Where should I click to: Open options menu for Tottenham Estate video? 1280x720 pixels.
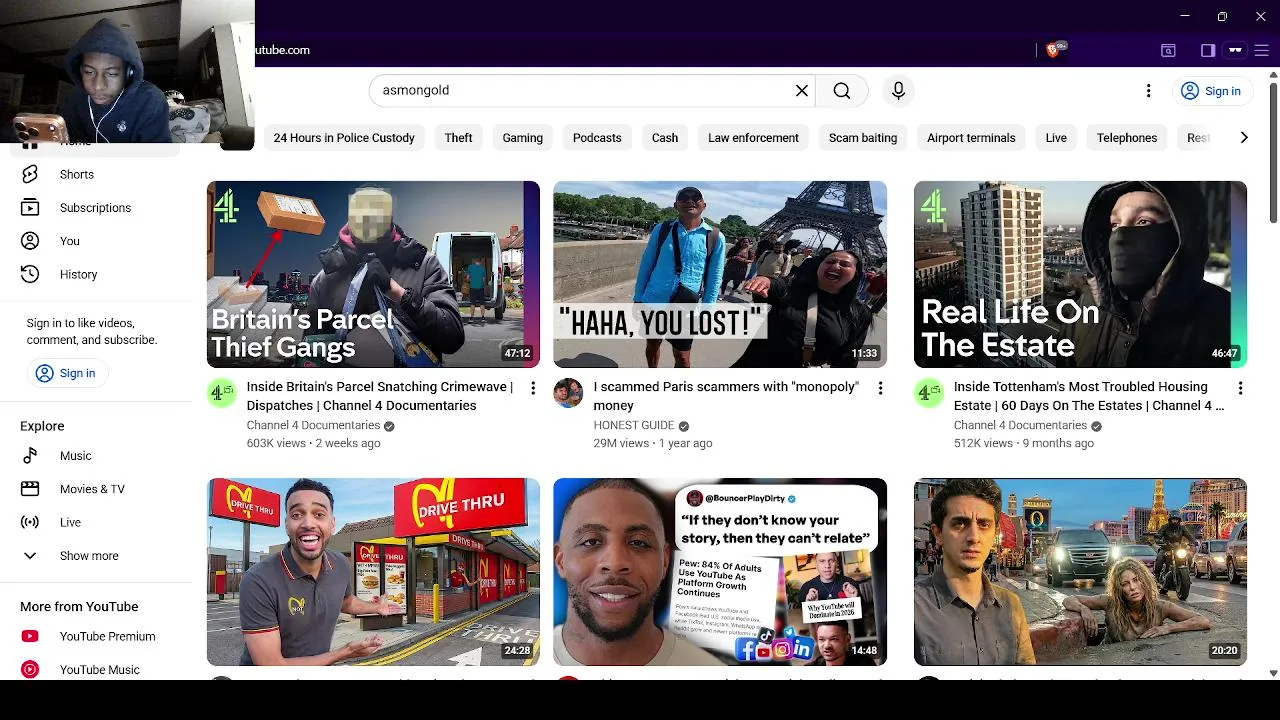1240,388
